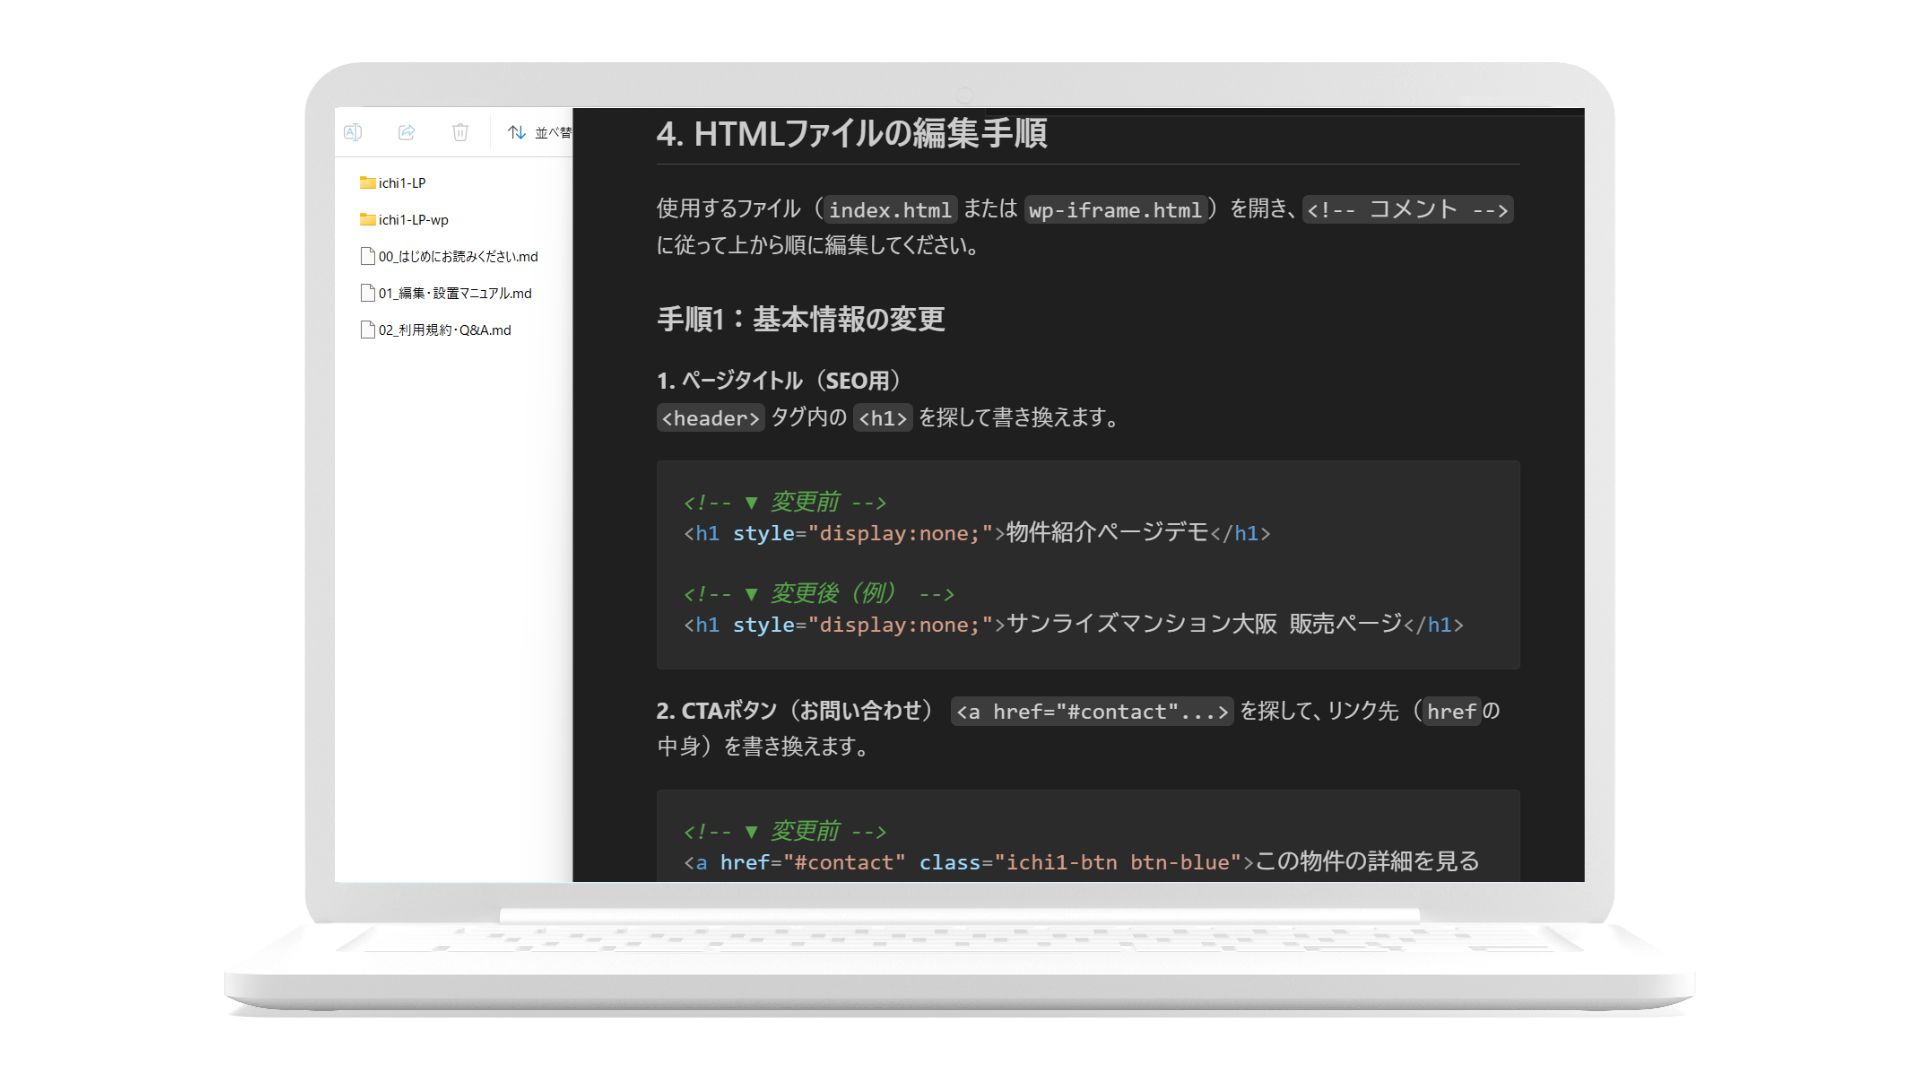Click the 02_利用規約・Q&A.md file icon
Screen dimensions: 1920x1080
pos(367,330)
